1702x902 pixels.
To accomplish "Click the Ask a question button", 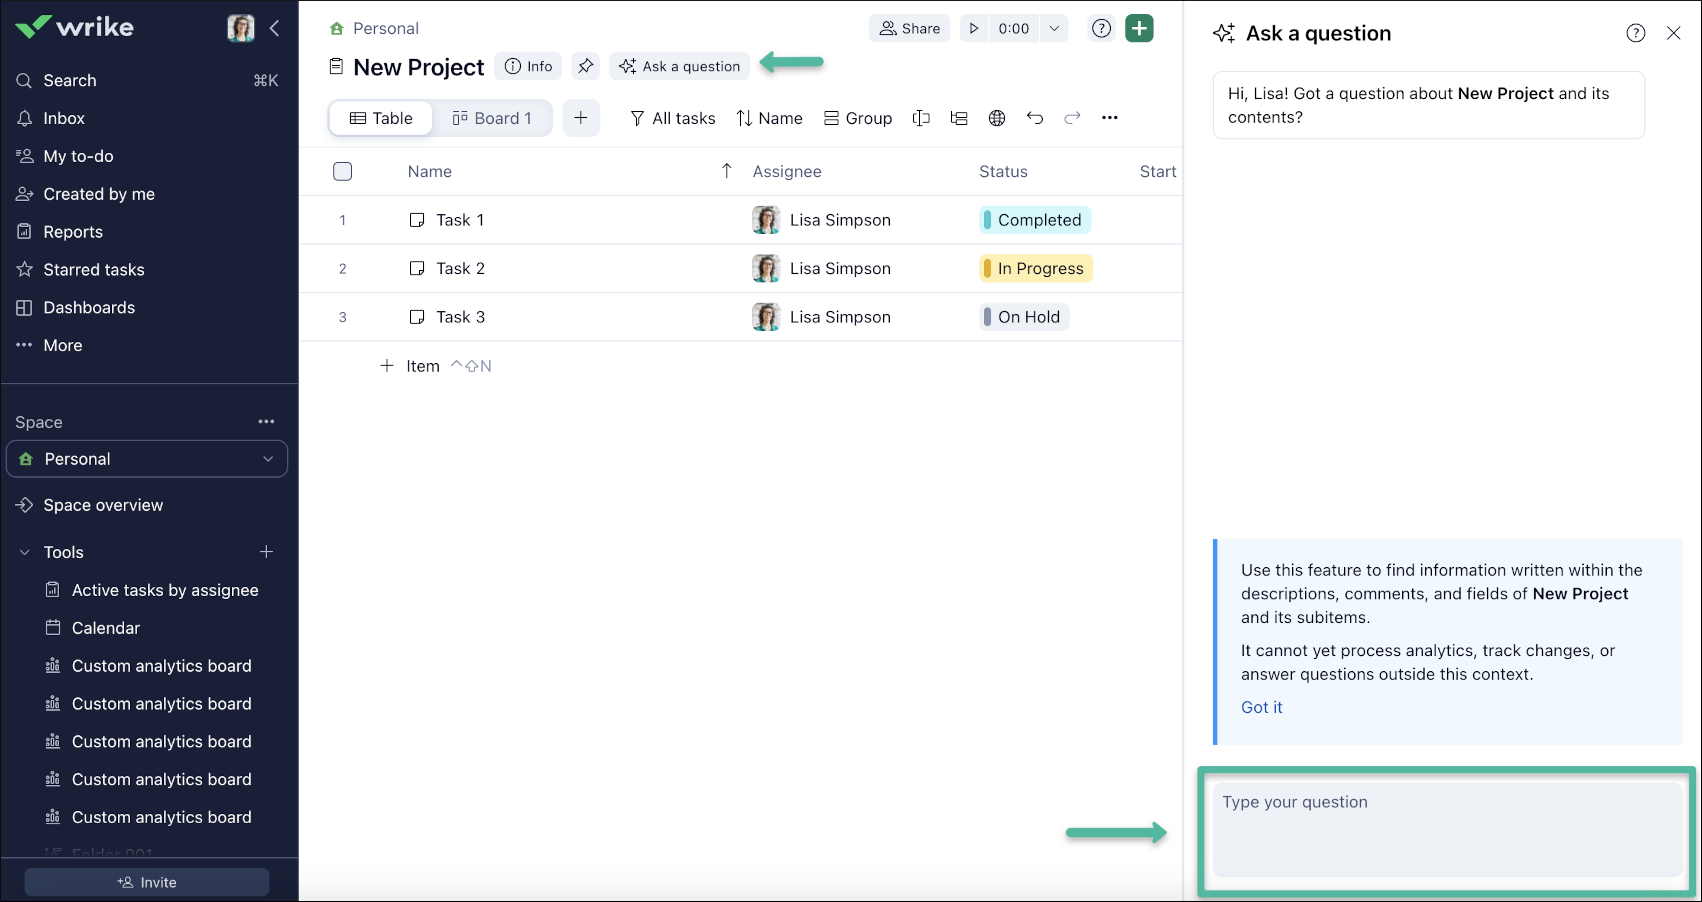I will [x=679, y=66].
